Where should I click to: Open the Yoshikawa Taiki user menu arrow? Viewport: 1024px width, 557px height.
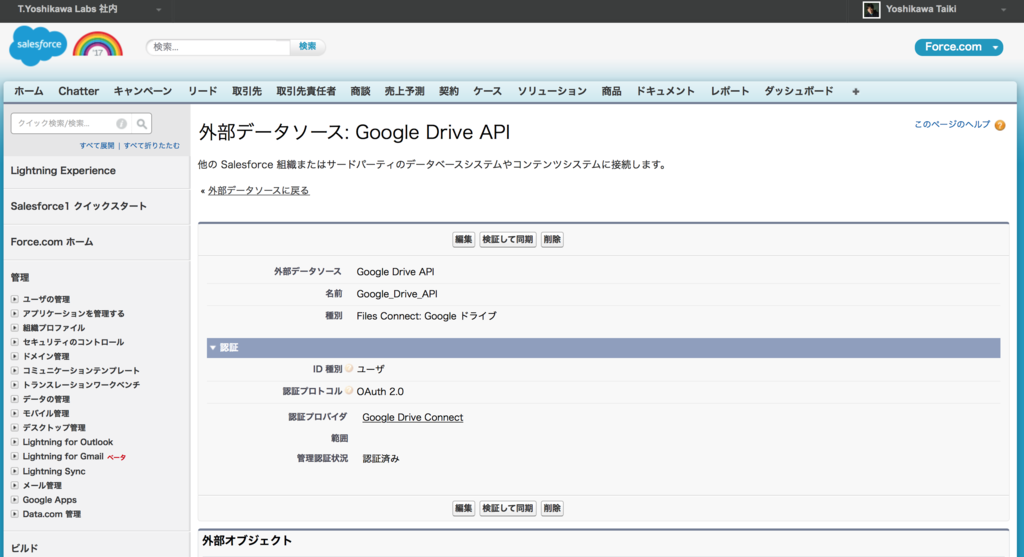coord(1004,10)
